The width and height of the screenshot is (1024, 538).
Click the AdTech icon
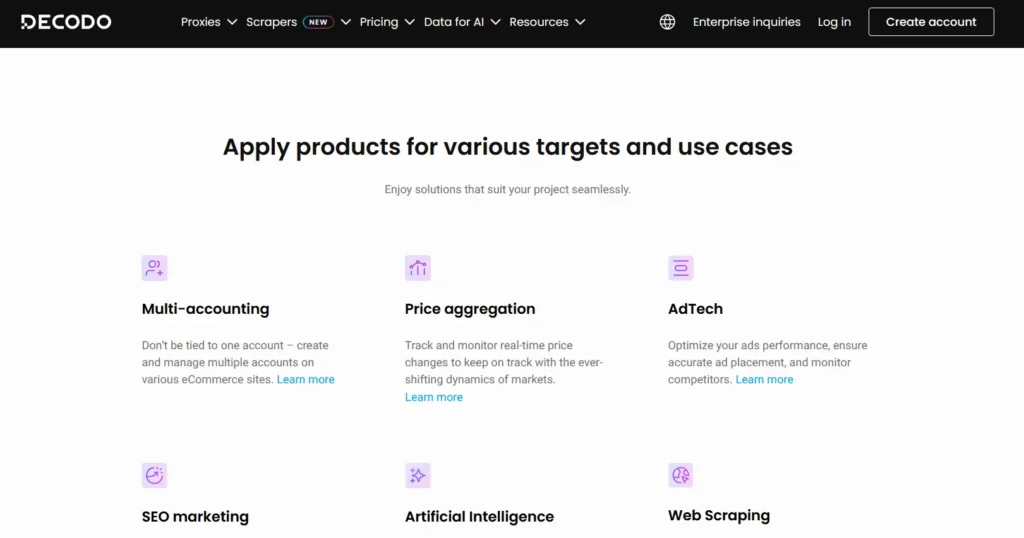681,268
